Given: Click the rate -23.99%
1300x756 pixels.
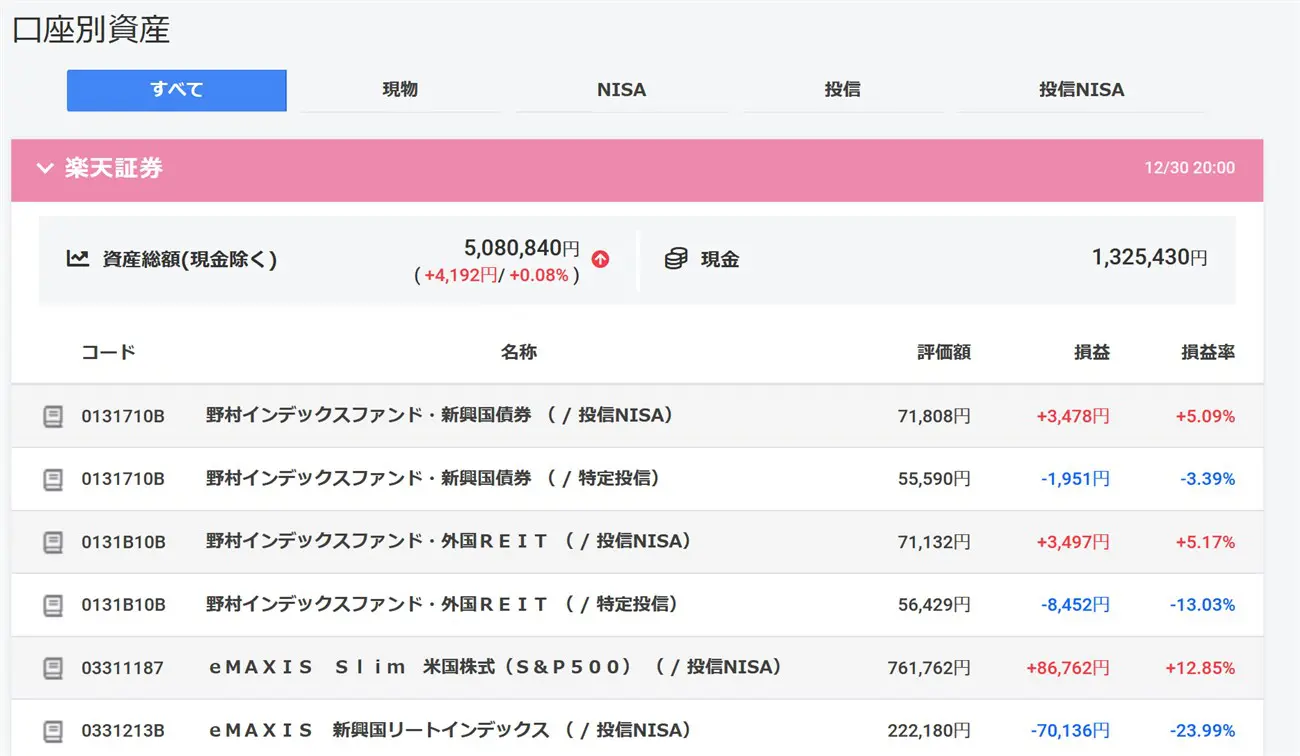Looking at the screenshot, I should click(1202, 731).
